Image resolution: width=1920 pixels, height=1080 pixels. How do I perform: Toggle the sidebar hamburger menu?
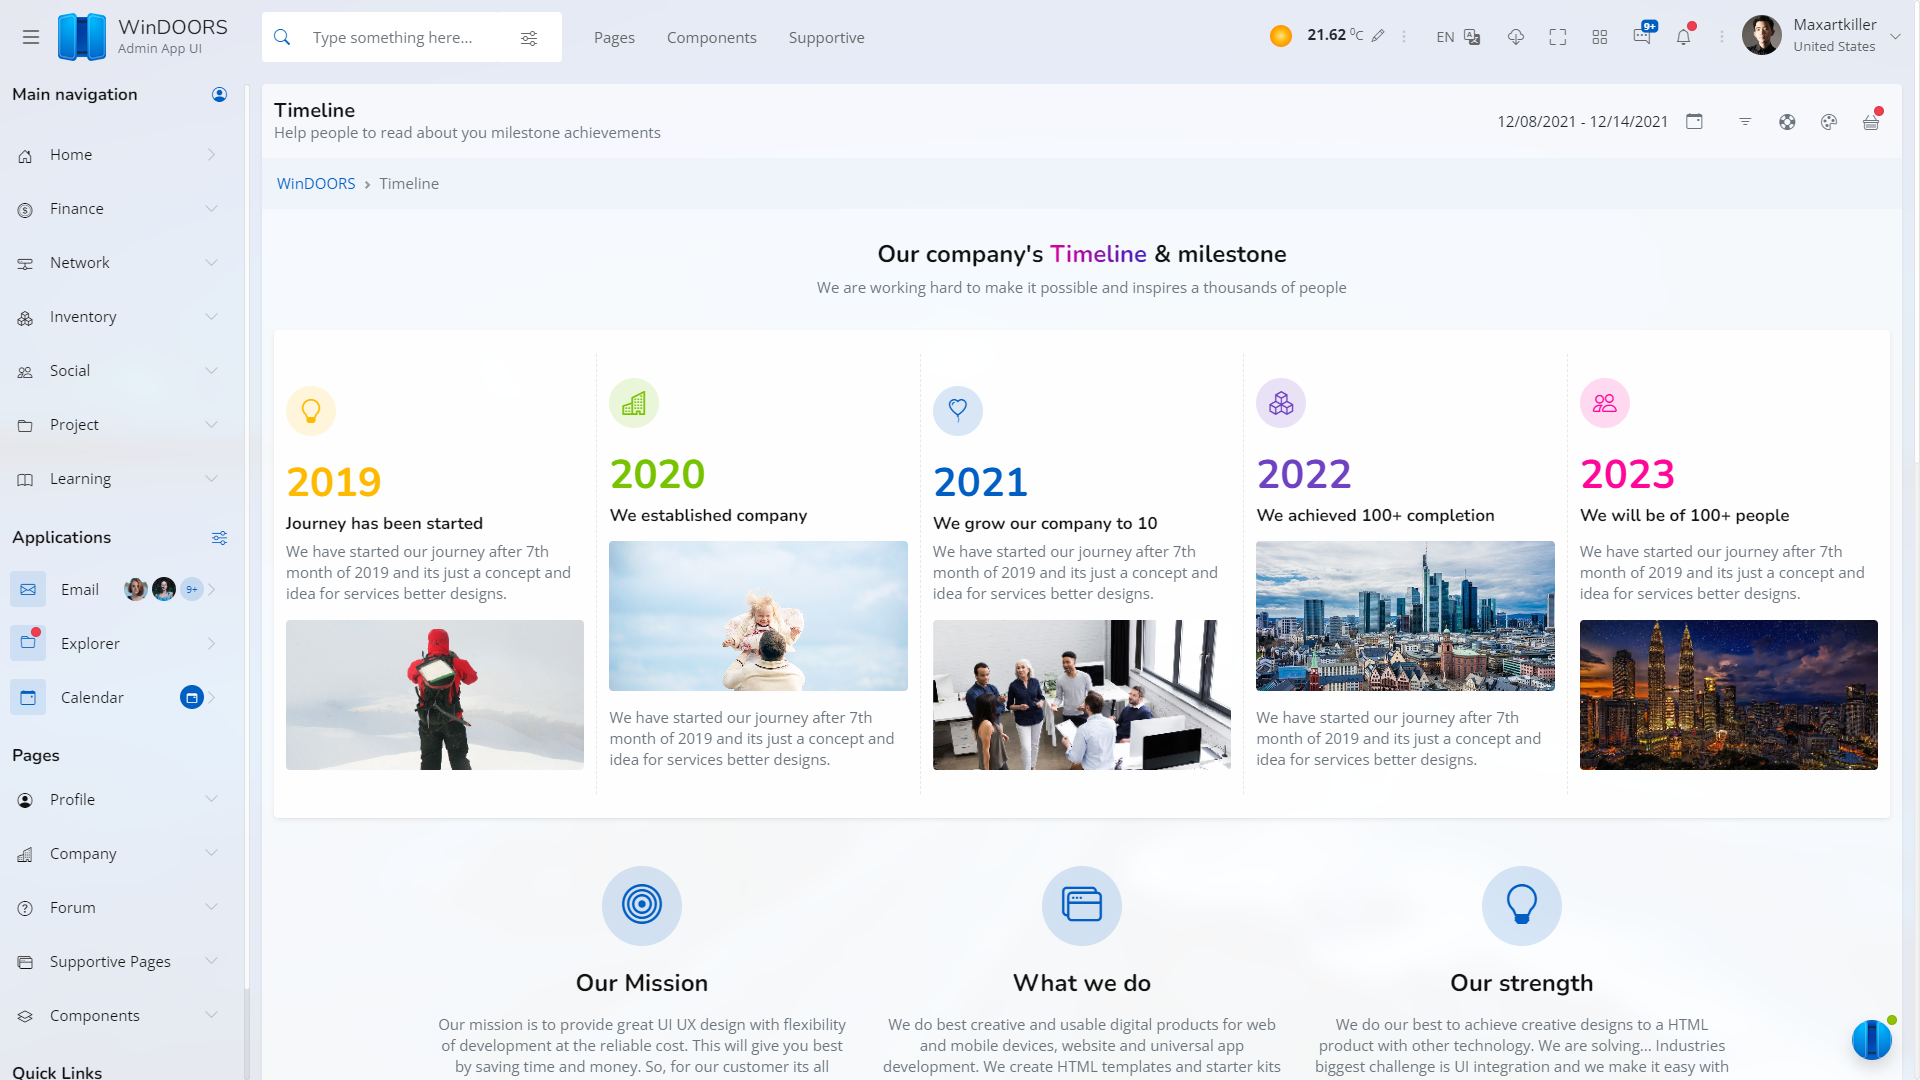click(31, 37)
